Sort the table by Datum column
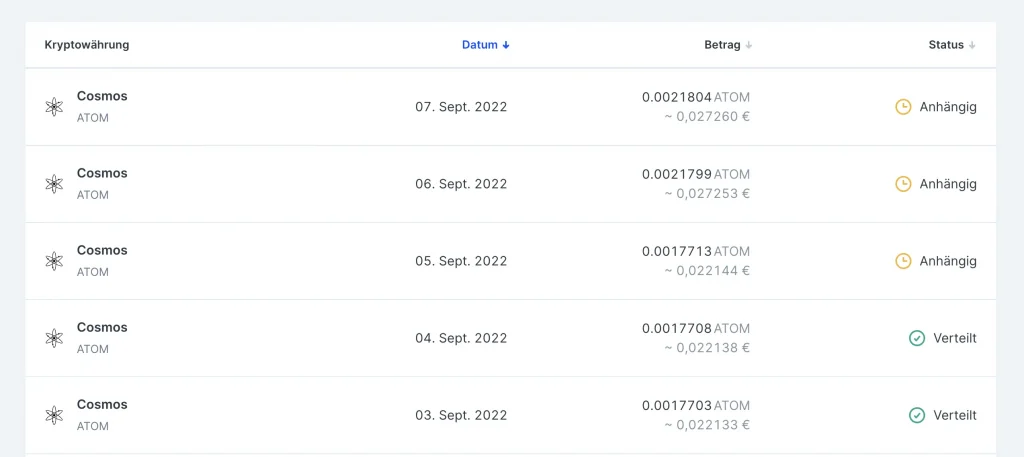 coord(485,45)
